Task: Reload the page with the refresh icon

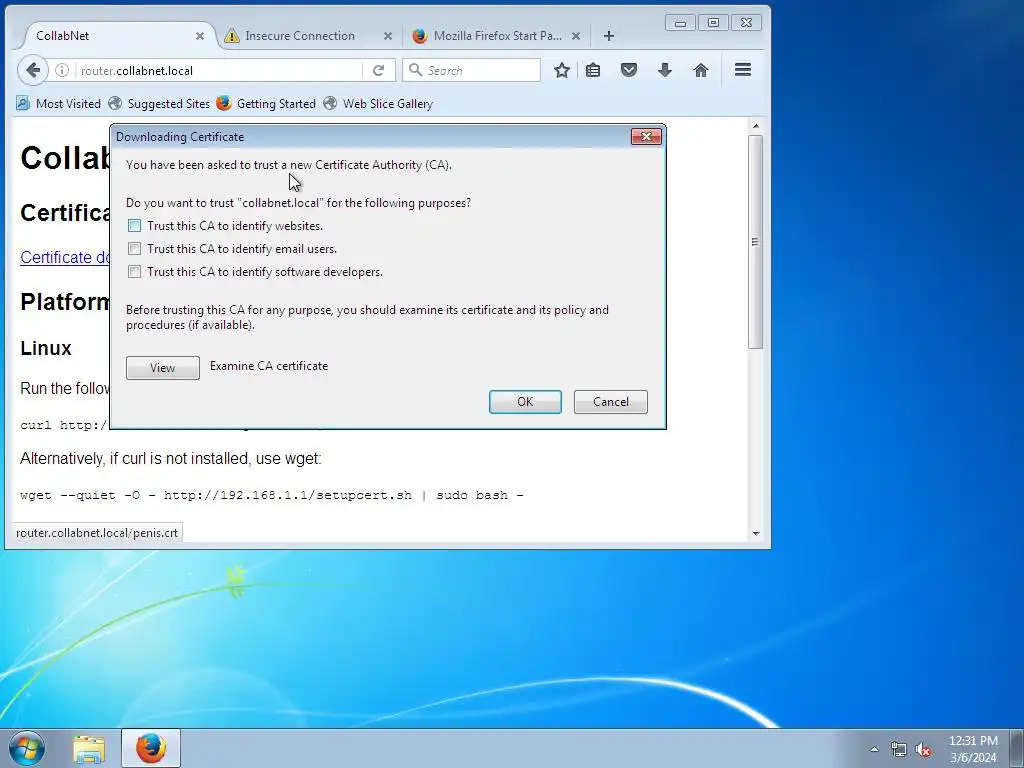Action: [378, 71]
